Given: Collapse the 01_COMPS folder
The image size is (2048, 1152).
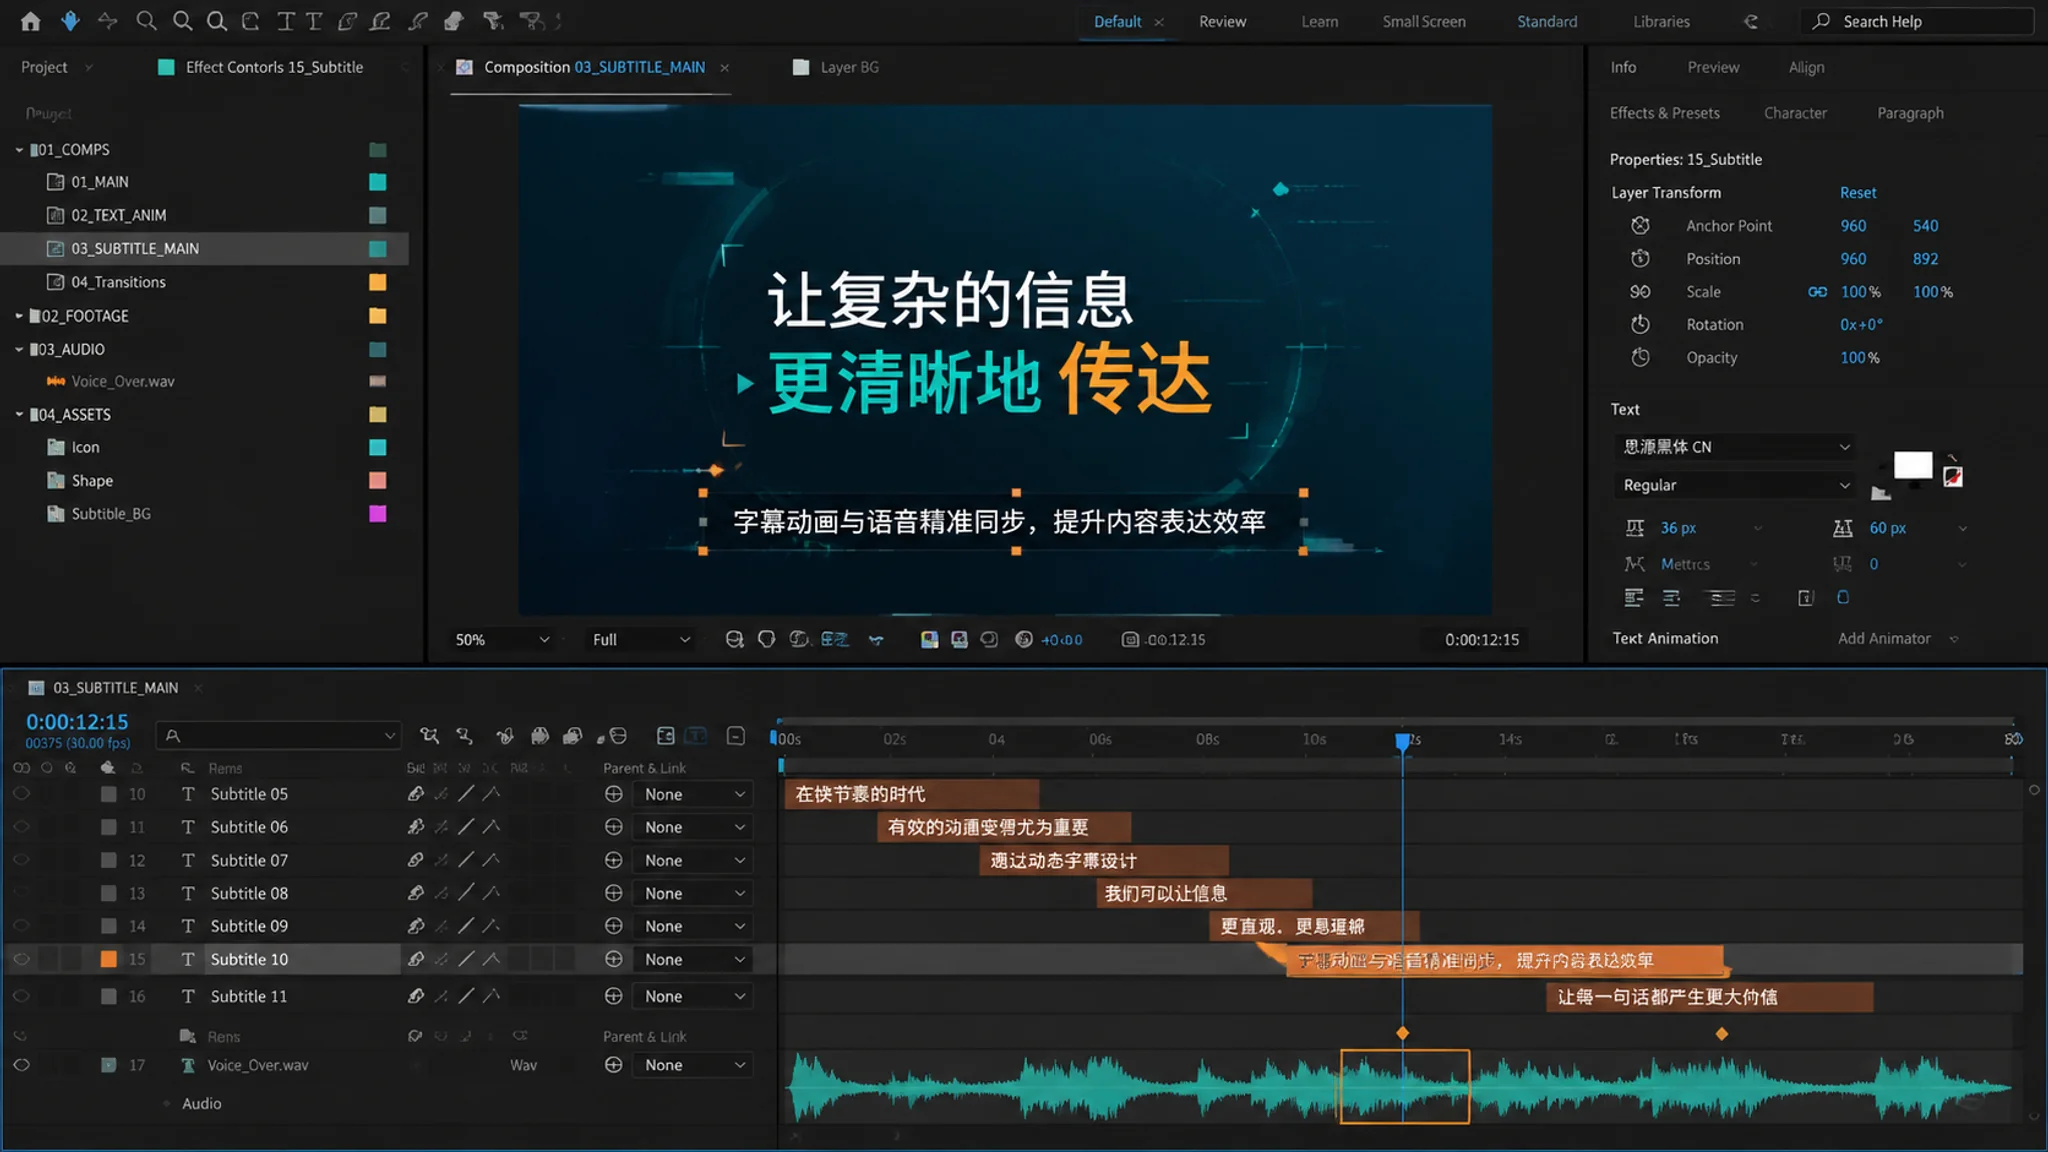Looking at the screenshot, I should click(19, 149).
